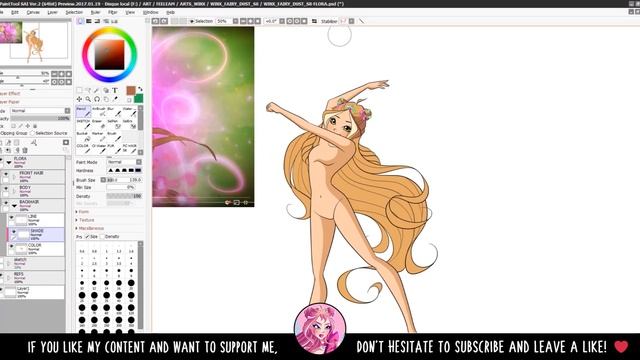Click the navigator canvas thumbnail
The width and height of the screenshot is (640, 360).
coord(35,43)
